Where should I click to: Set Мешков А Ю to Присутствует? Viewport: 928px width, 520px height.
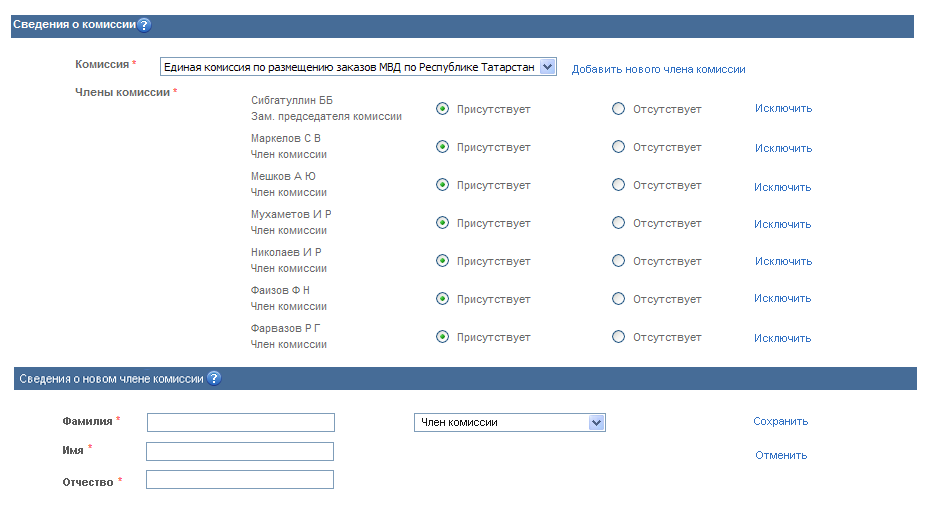pos(442,185)
